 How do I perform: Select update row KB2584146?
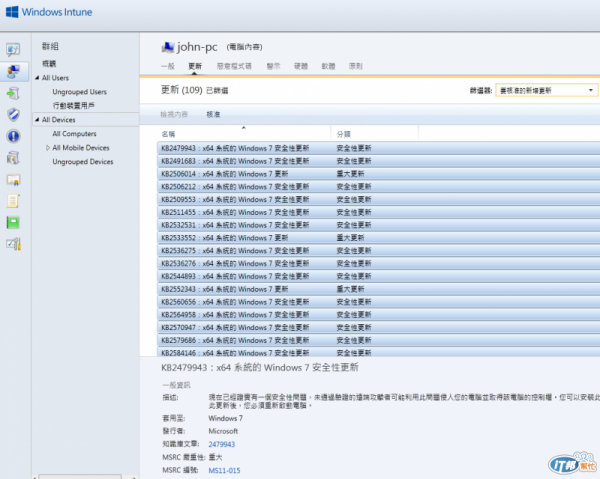tap(378, 352)
